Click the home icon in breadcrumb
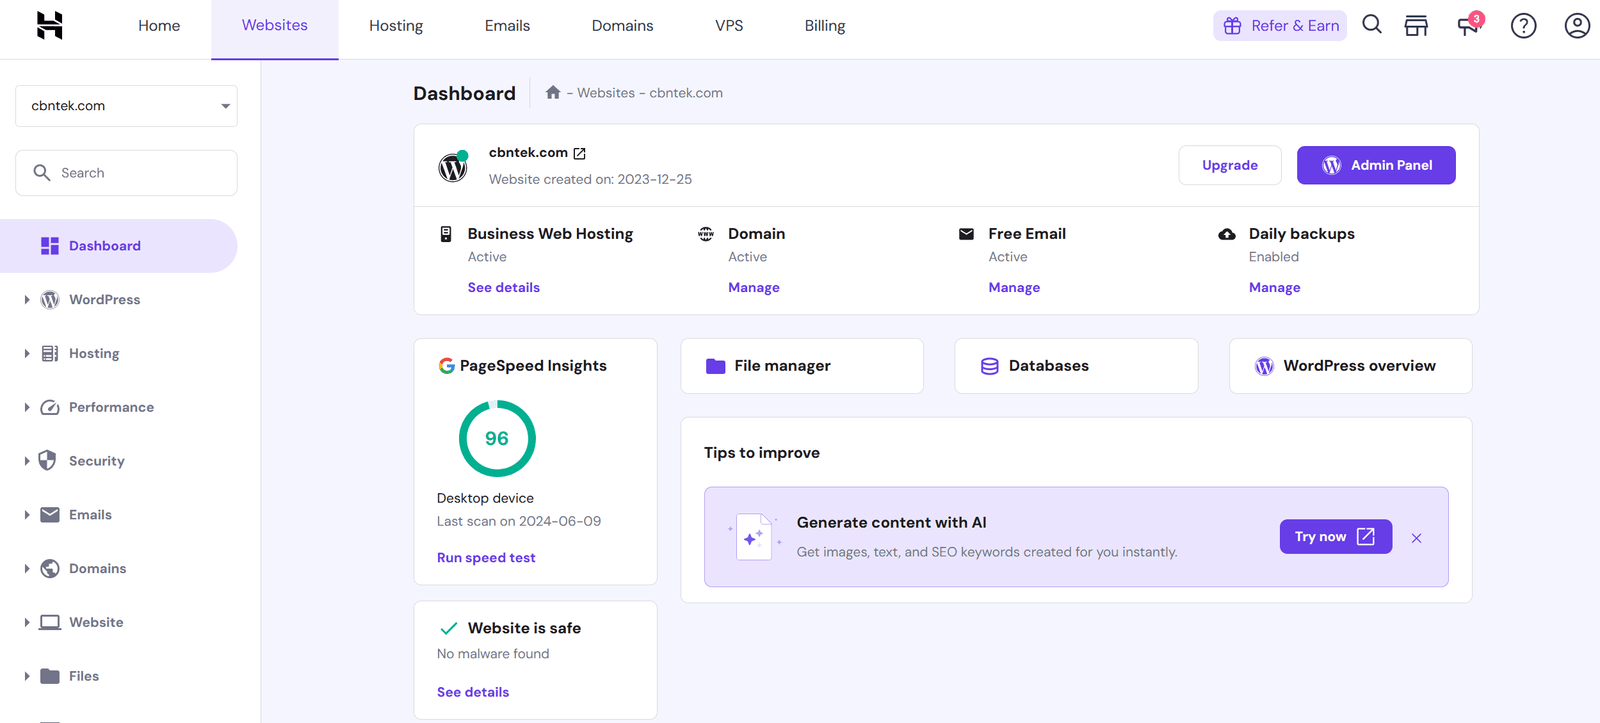This screenshot has height=723, width=1600. coord(553,92)
